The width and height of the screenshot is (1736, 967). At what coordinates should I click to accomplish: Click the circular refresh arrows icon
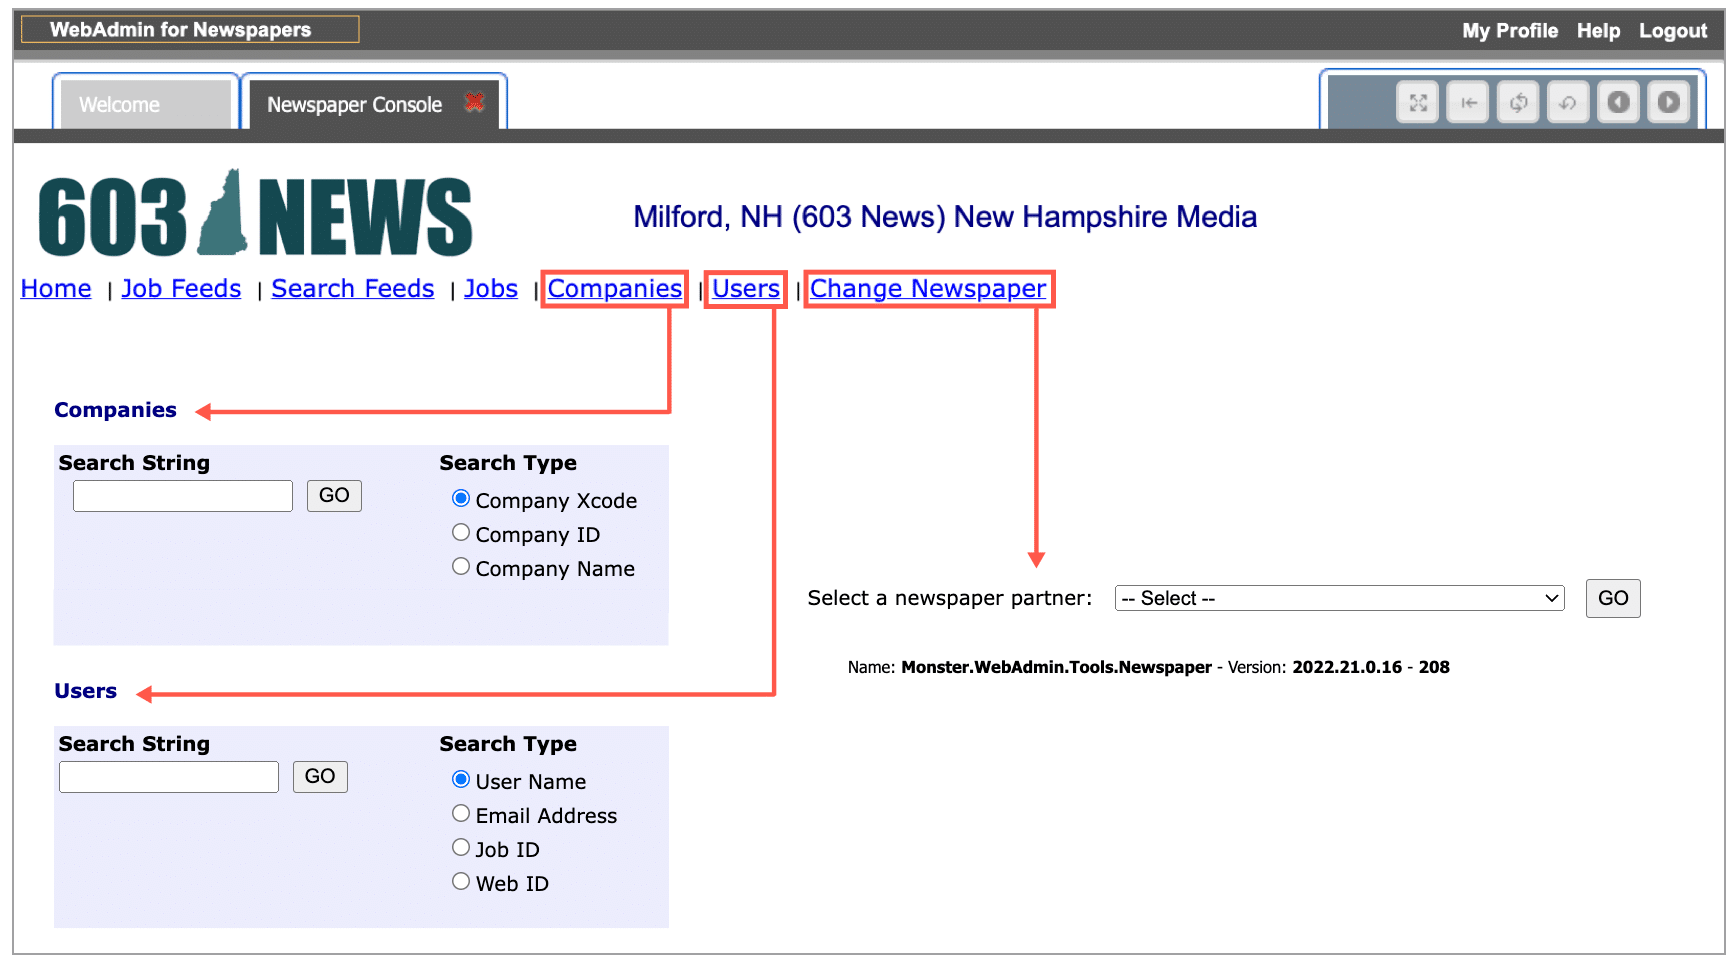click(x=1518, y=102)
